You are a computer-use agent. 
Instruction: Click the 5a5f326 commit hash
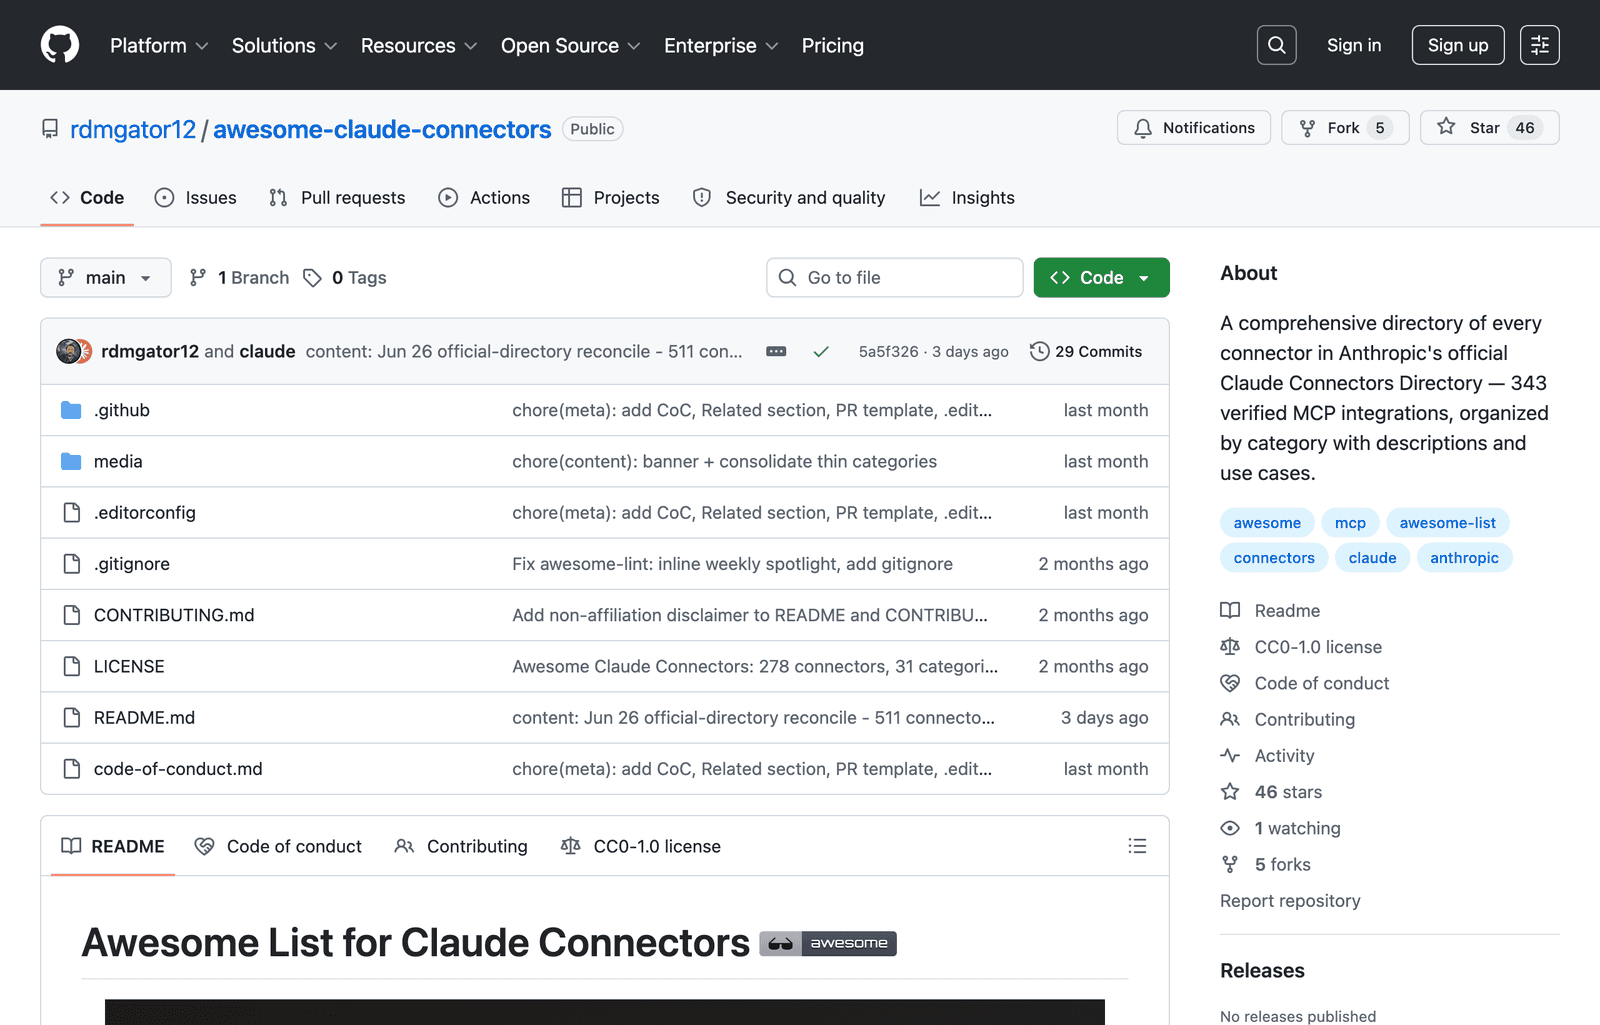pos(888,352)
